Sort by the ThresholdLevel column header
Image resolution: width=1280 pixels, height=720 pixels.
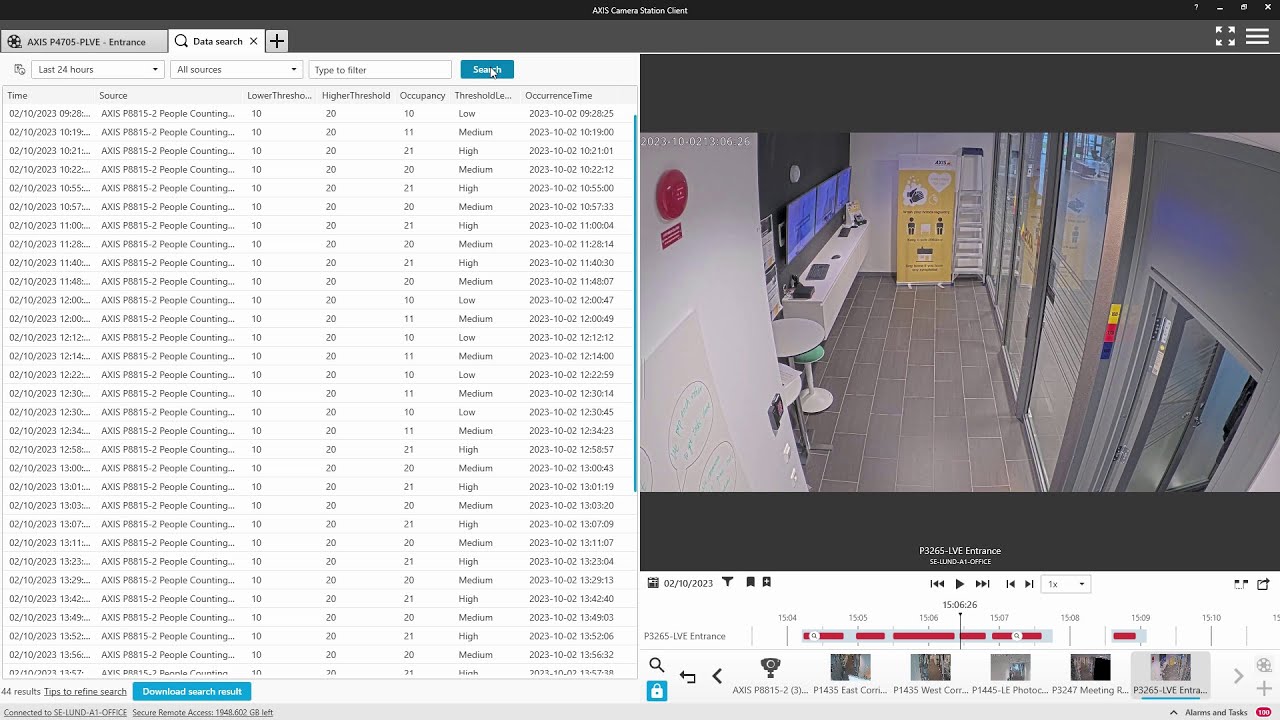[483, 95]
